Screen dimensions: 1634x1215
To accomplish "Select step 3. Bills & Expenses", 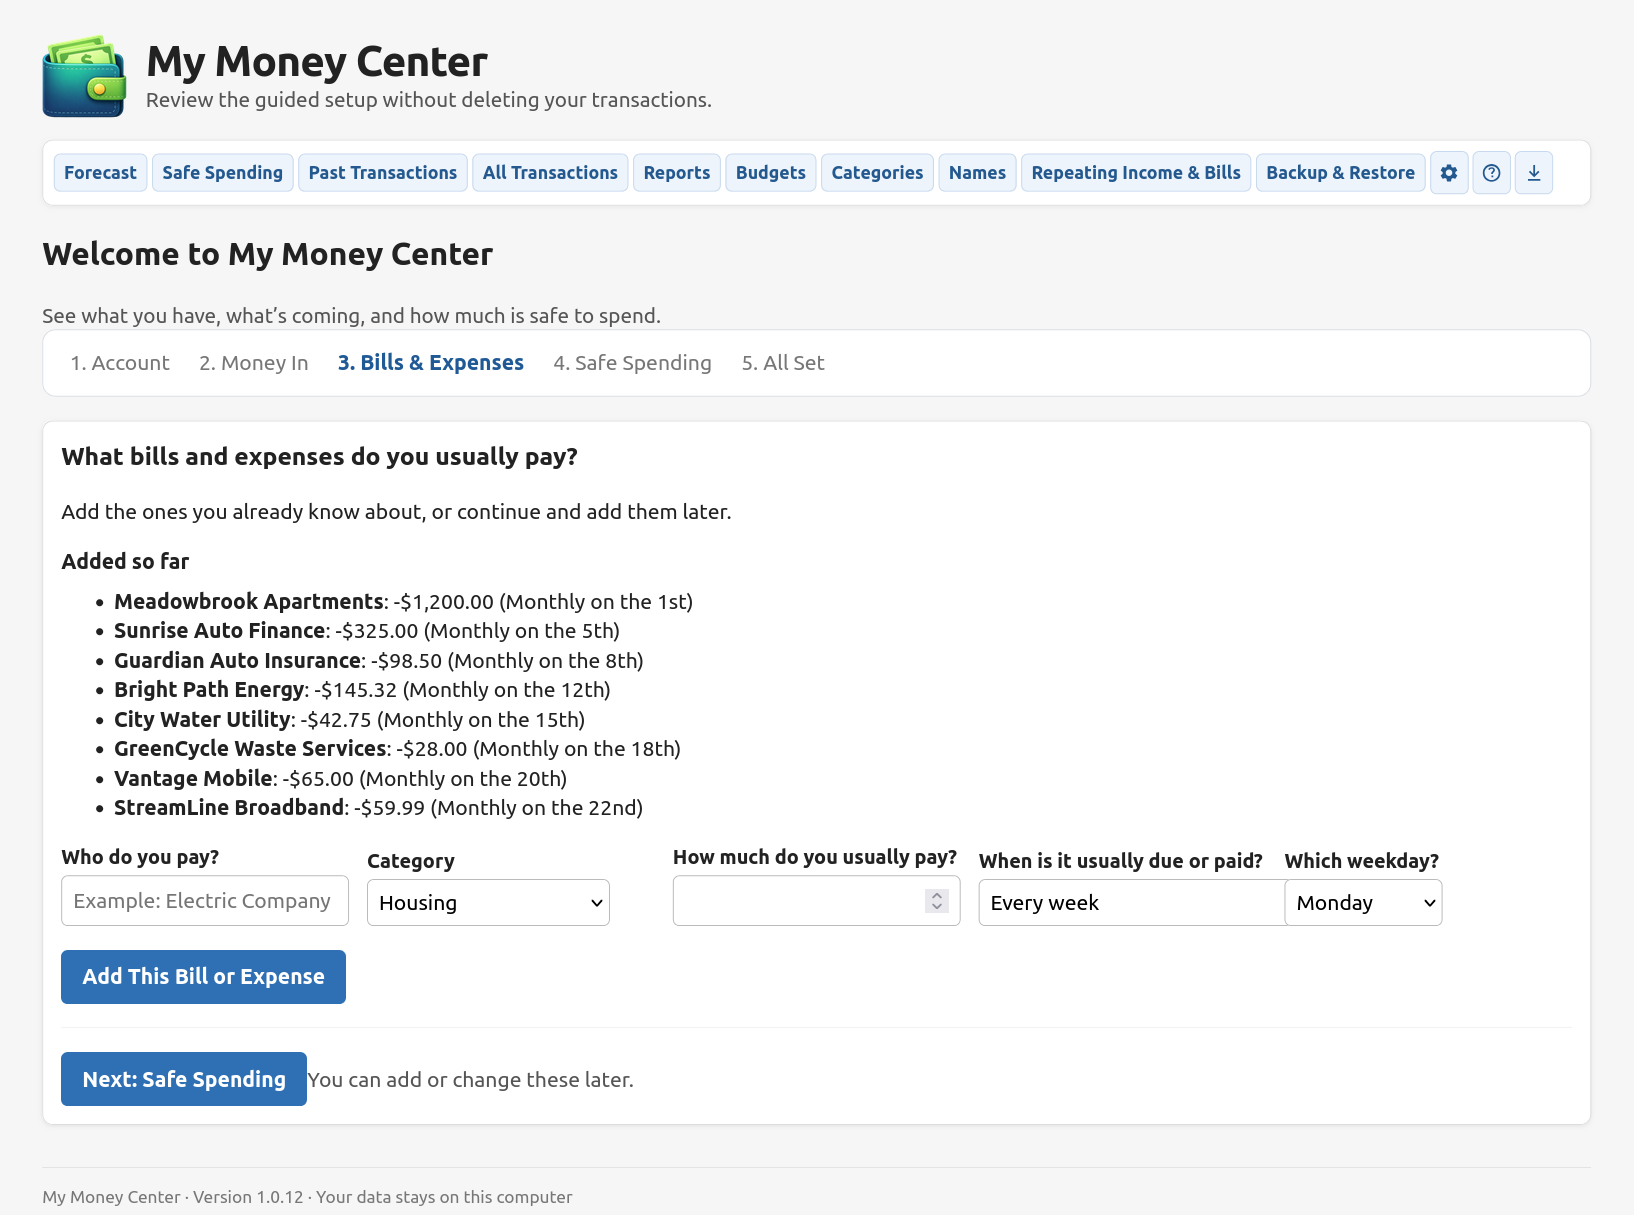I will click(431, 363).
